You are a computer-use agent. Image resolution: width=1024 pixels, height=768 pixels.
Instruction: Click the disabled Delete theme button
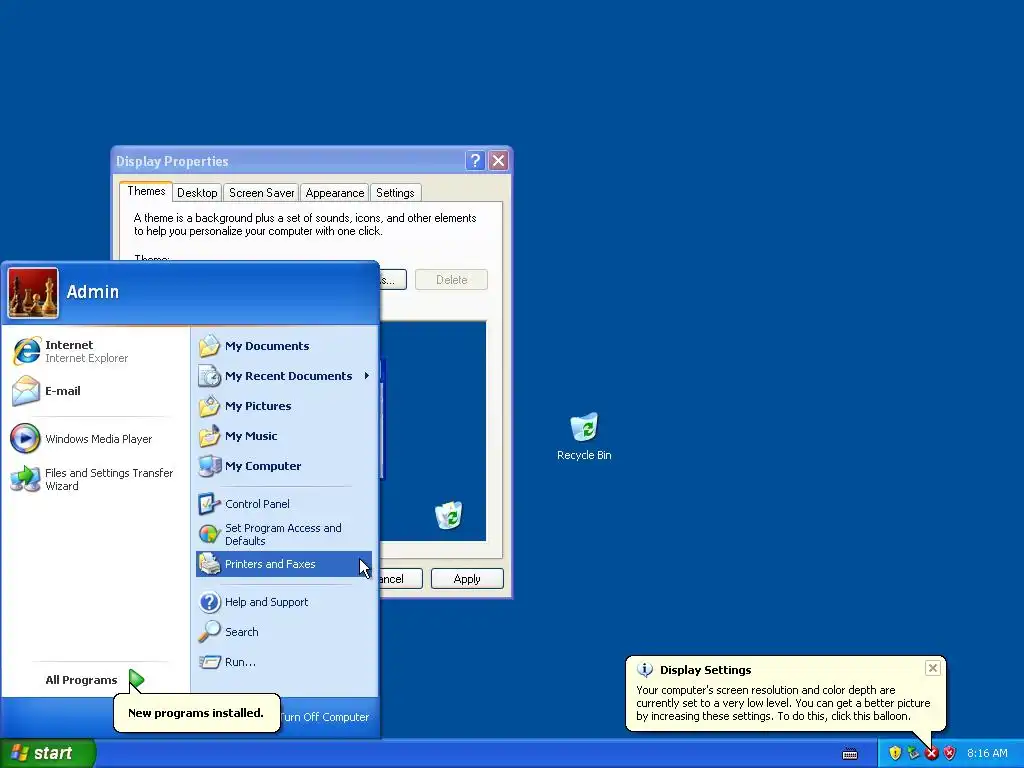pyautogui.click(x=451, y=280)
